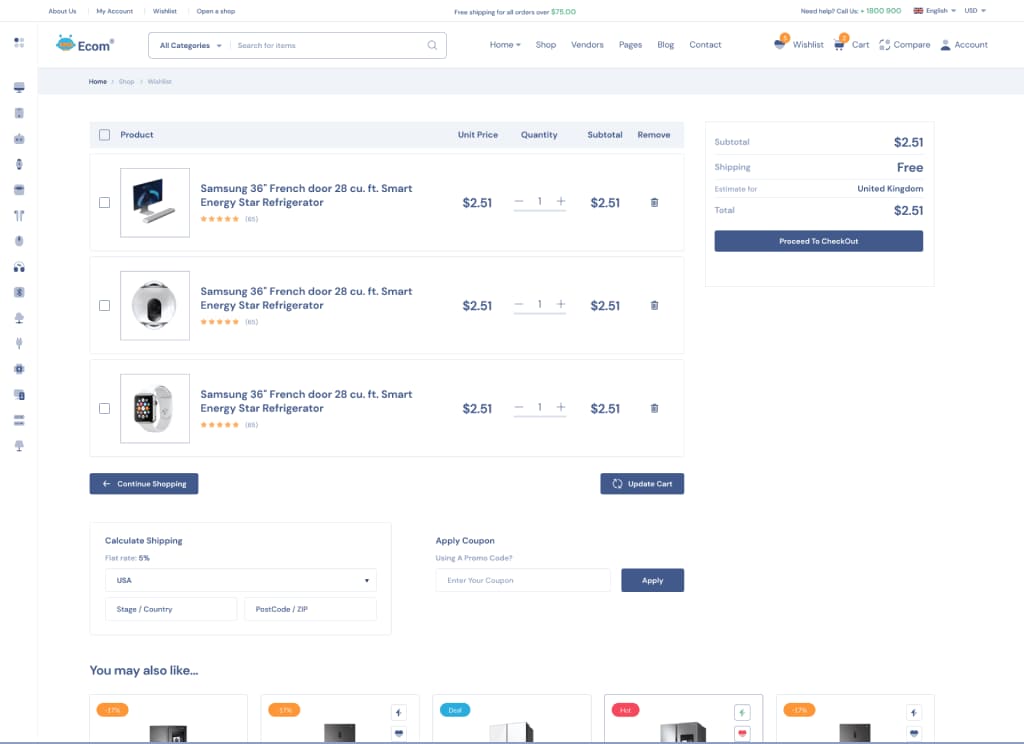
Task: Open the Blog navigation menu item
Action: (x=665, y=45)
